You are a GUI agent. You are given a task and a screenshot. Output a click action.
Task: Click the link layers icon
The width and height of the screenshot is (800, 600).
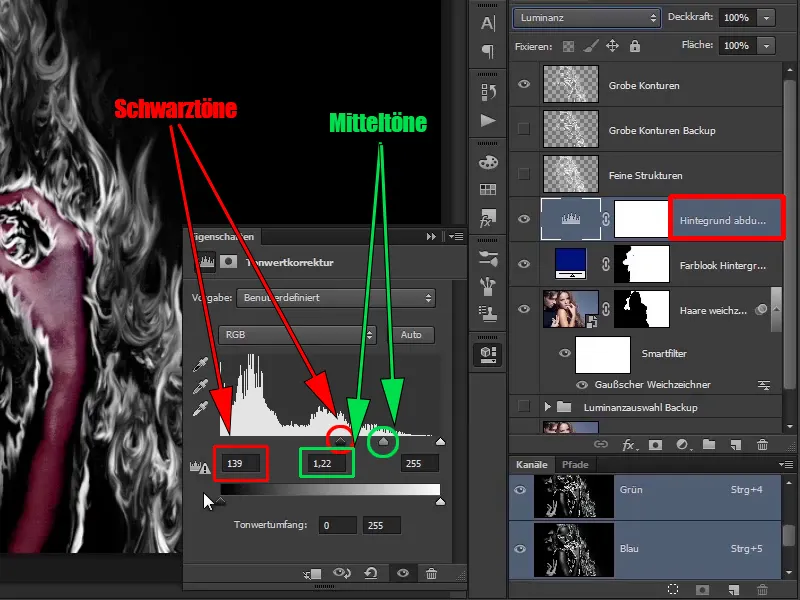click(x=601, y=444)
